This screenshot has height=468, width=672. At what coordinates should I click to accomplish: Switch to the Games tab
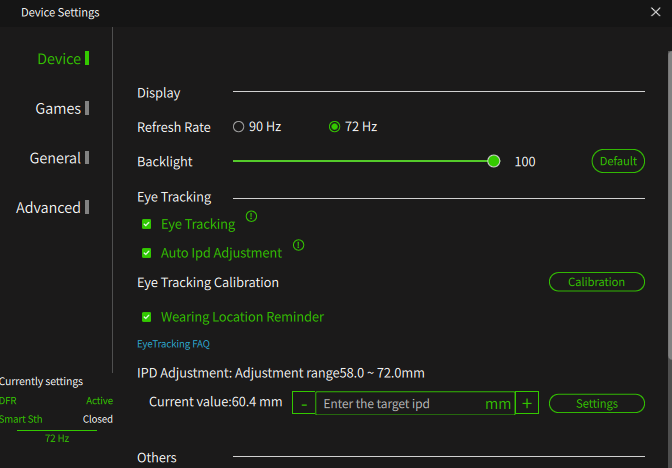coord(58,108)
